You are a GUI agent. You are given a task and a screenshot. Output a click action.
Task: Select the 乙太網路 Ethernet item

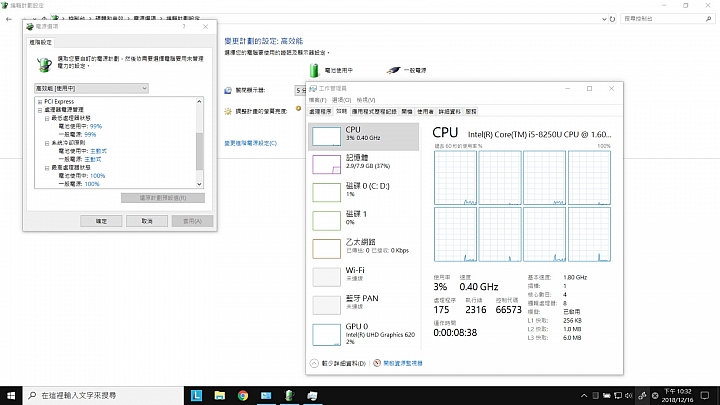[364, 248]
